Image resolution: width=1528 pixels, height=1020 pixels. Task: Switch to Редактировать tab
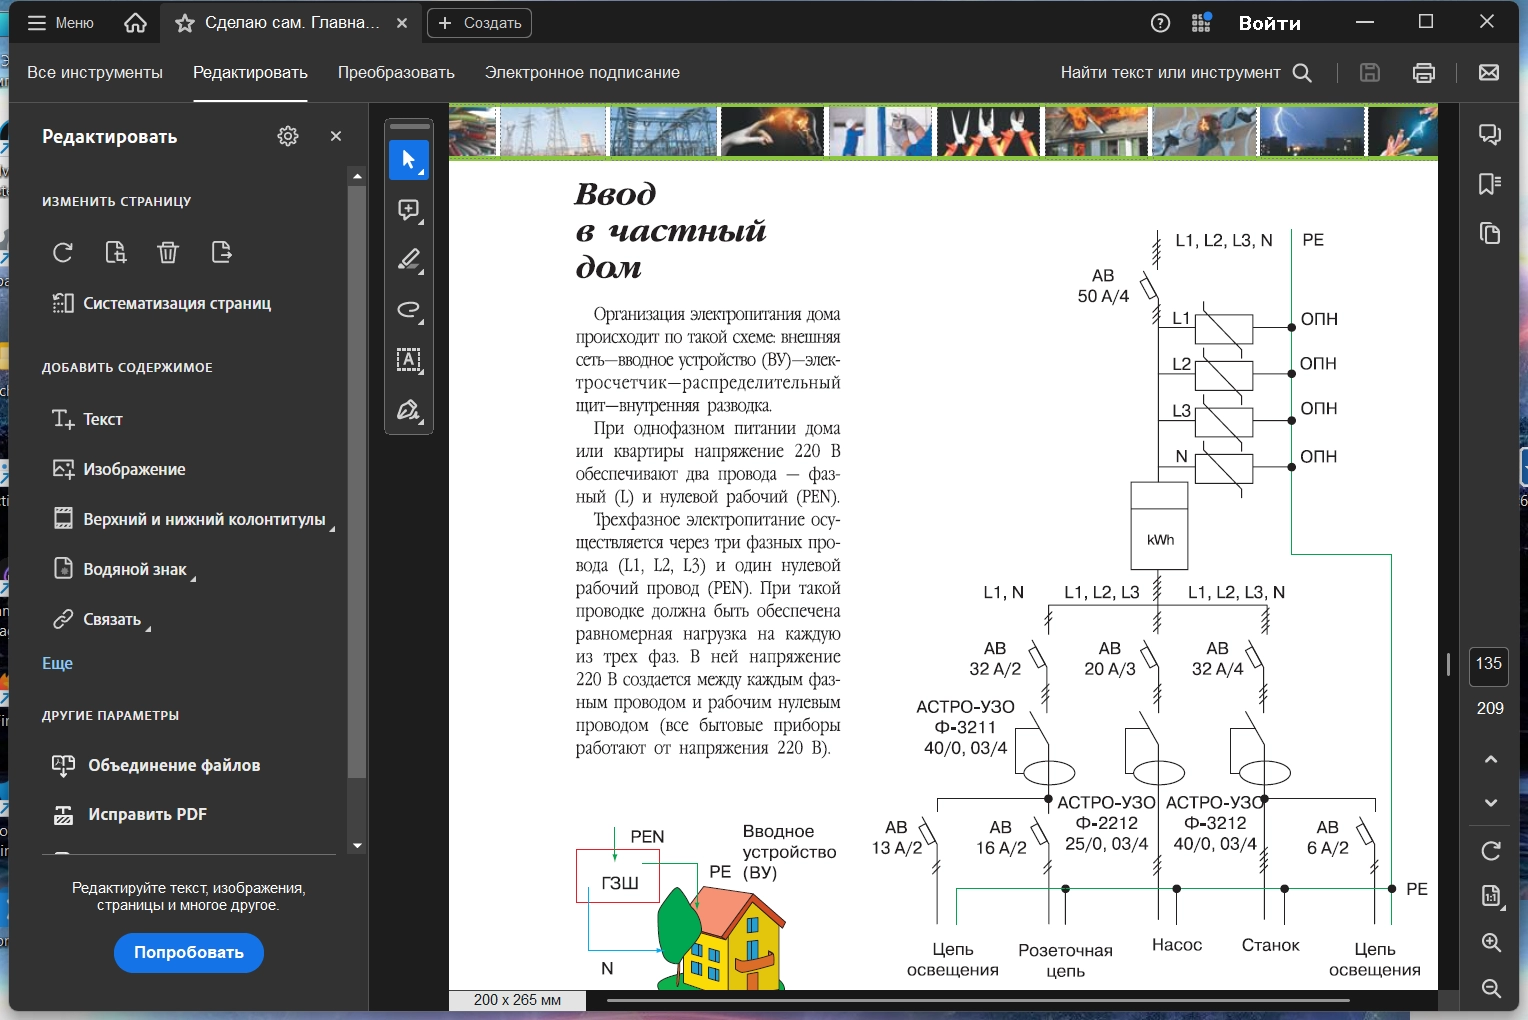pos(250,72)
